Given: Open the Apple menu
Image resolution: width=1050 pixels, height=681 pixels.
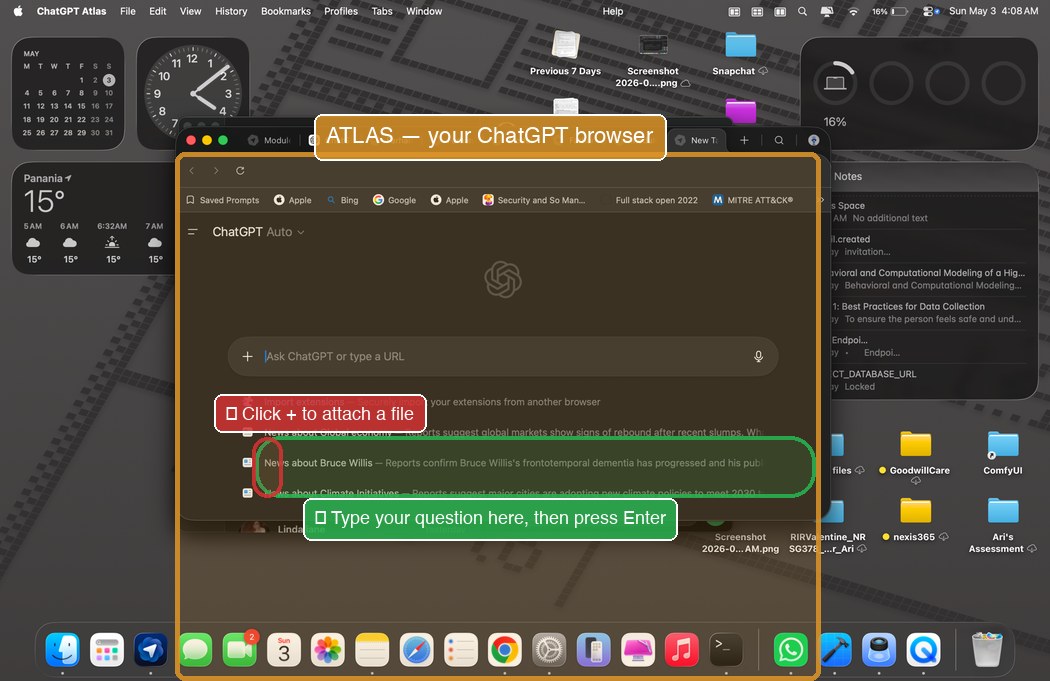Looking at the screenshot, I should pos(18,11).
